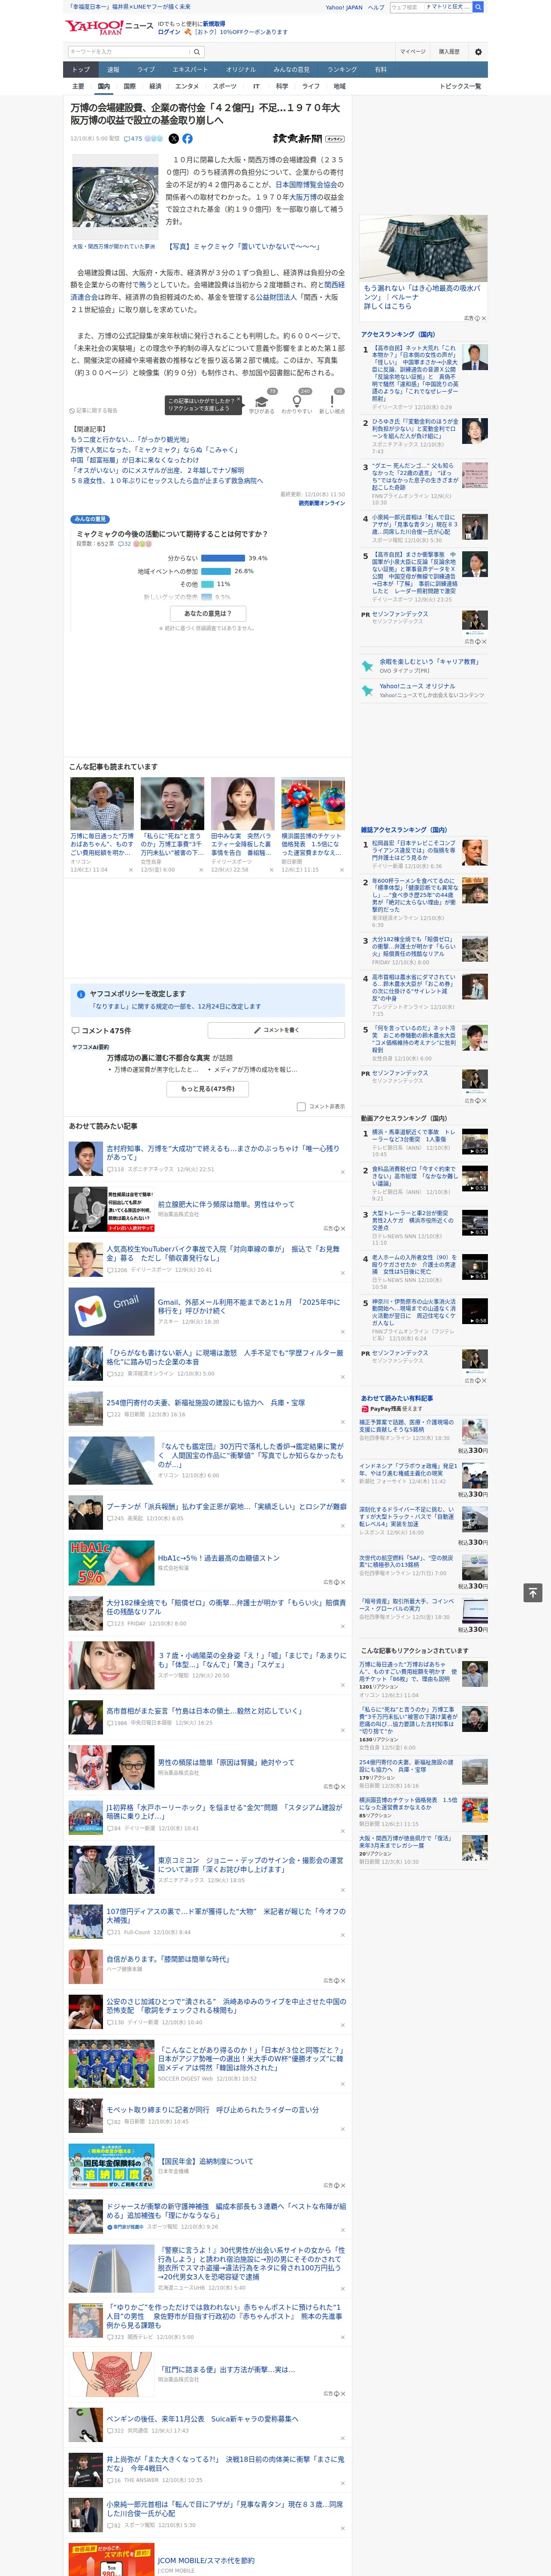Viewport: 551px width, 2576px height.
Task: Click the blue web search magnifier button
Action: [x=479, y=7]
